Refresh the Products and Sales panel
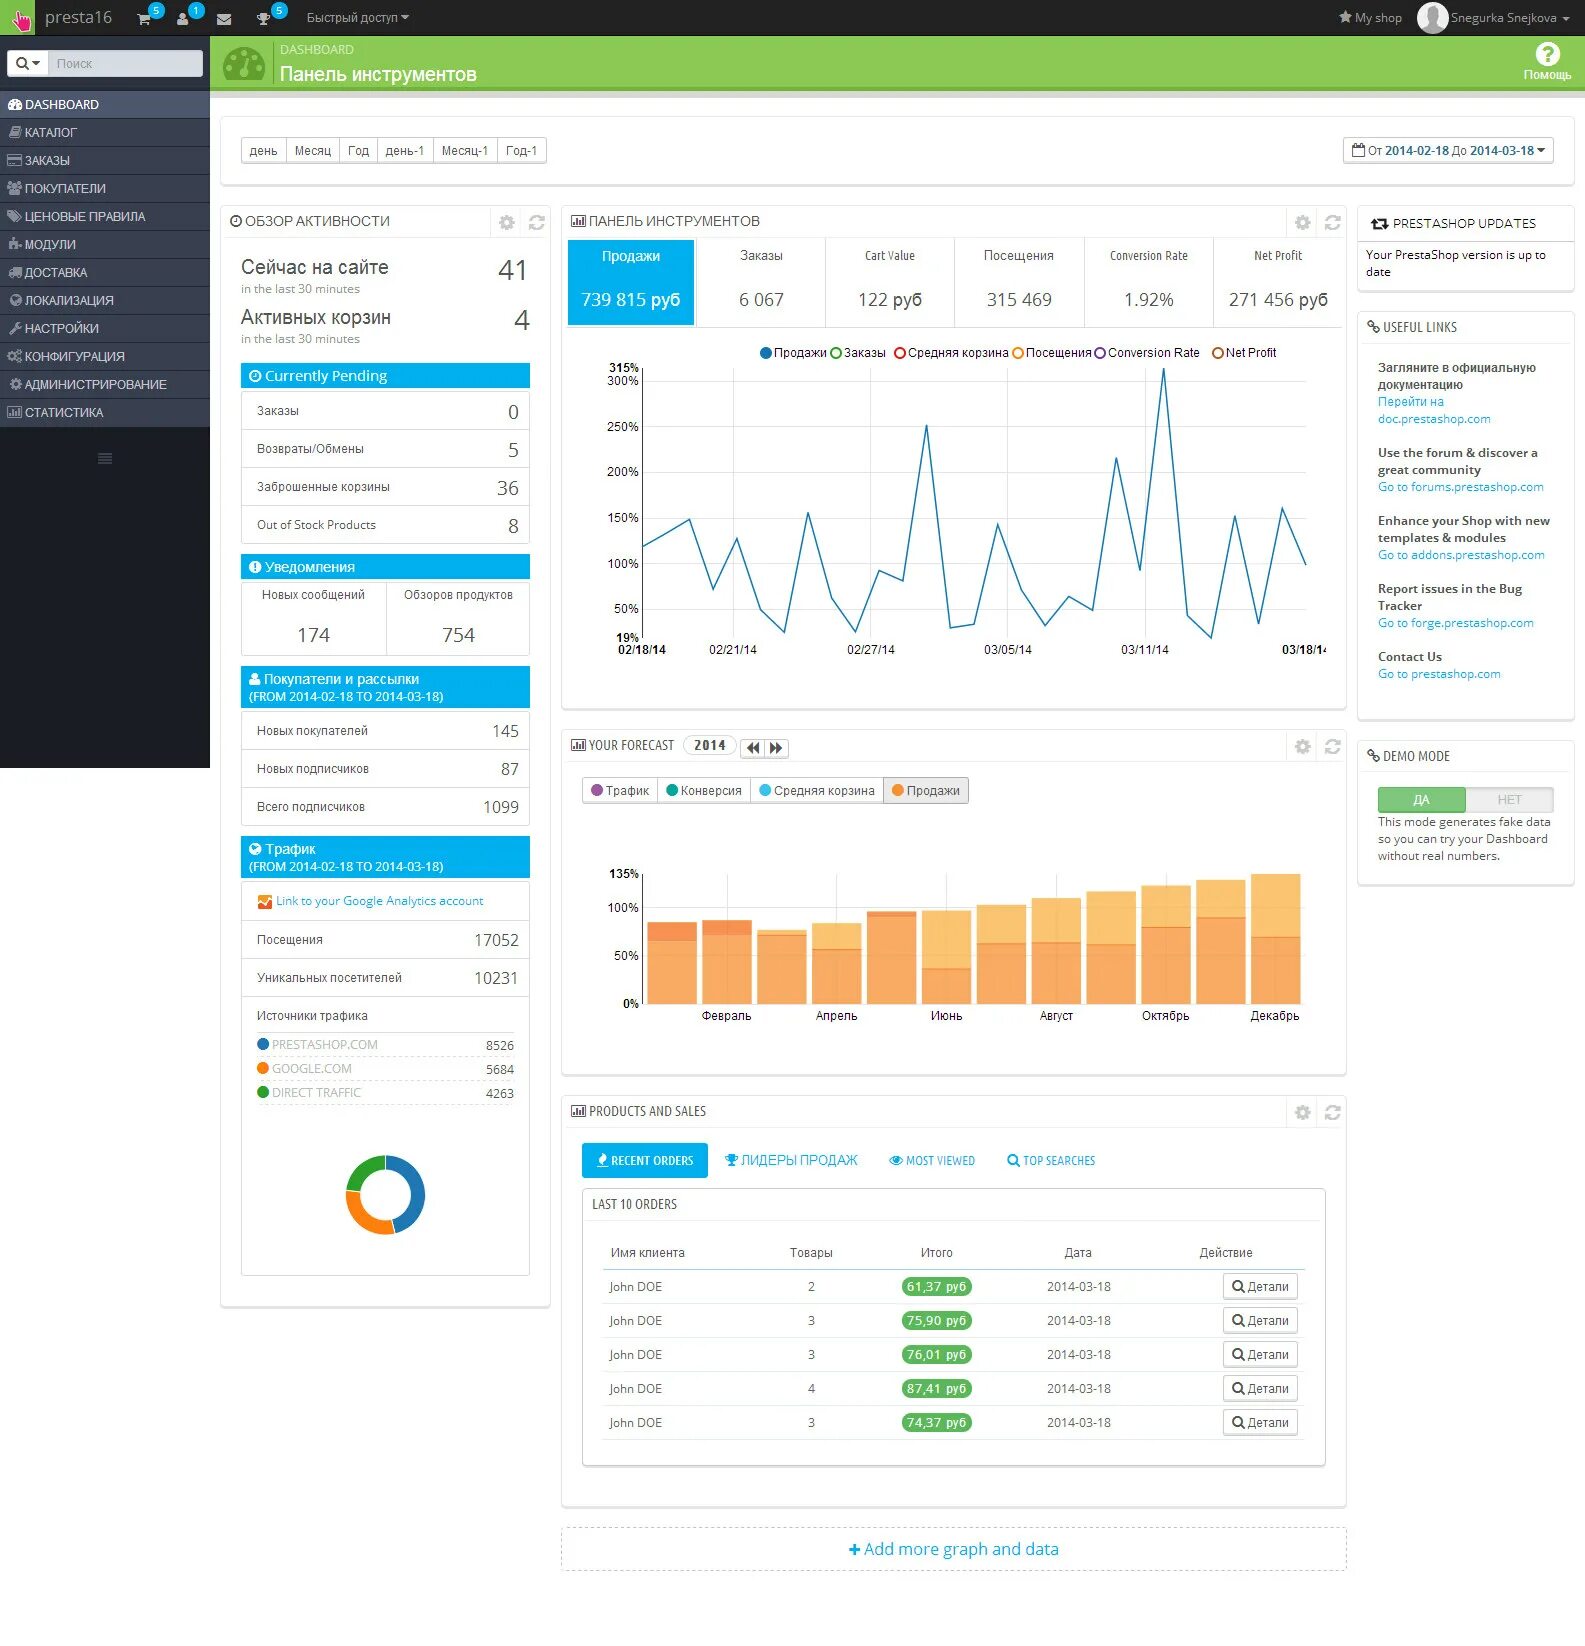 tap(1333, 1112)
